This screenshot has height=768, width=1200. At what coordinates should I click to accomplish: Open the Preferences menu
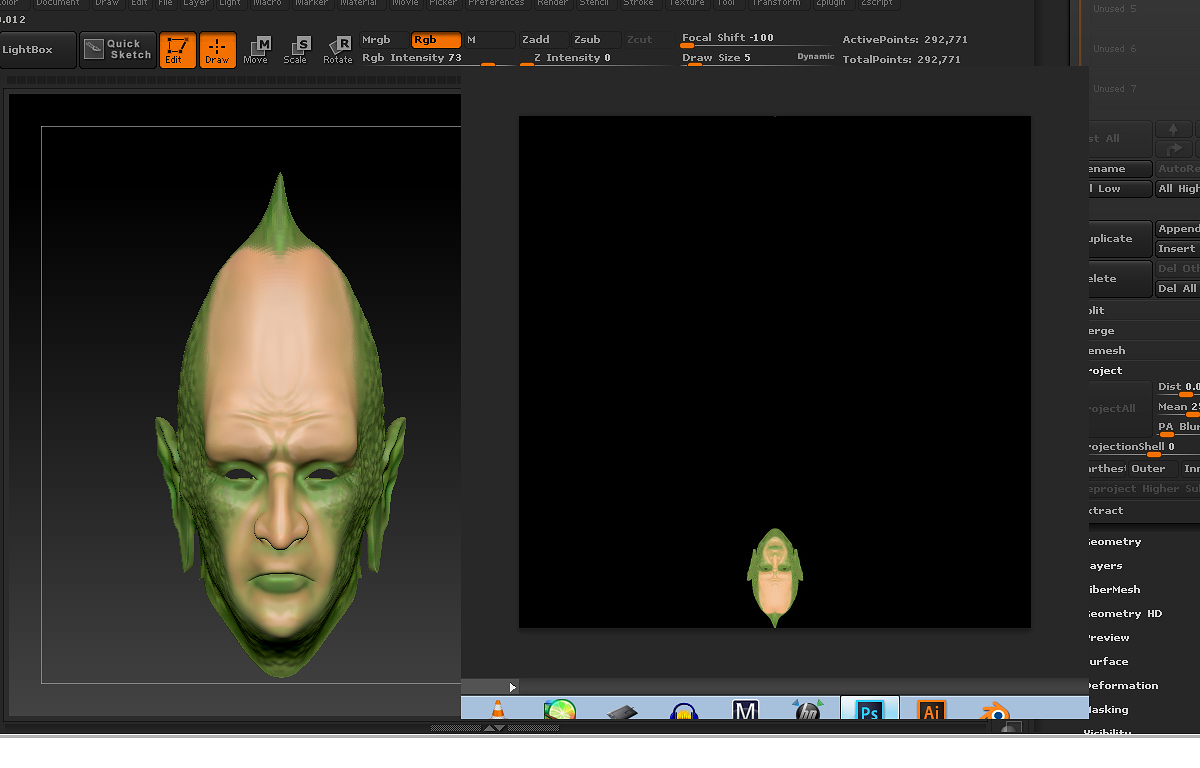coord(496,4)
